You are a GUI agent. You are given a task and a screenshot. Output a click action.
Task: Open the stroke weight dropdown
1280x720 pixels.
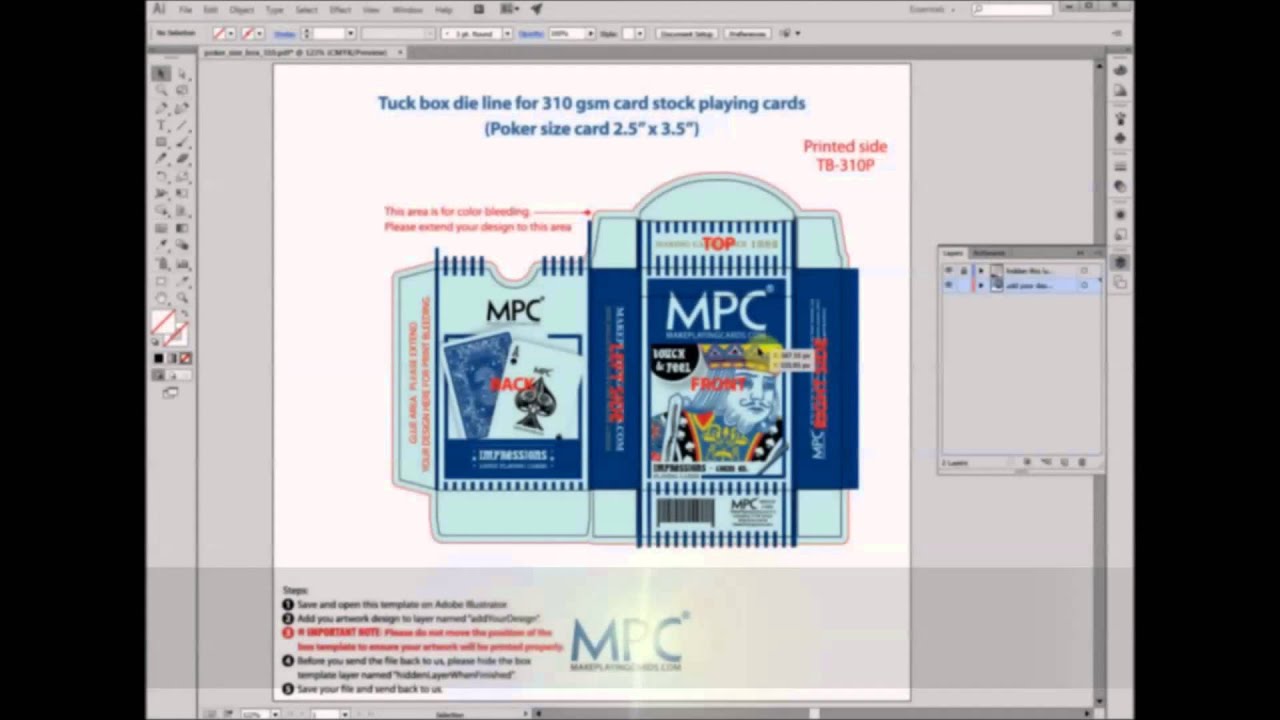(x=350, y=34)
